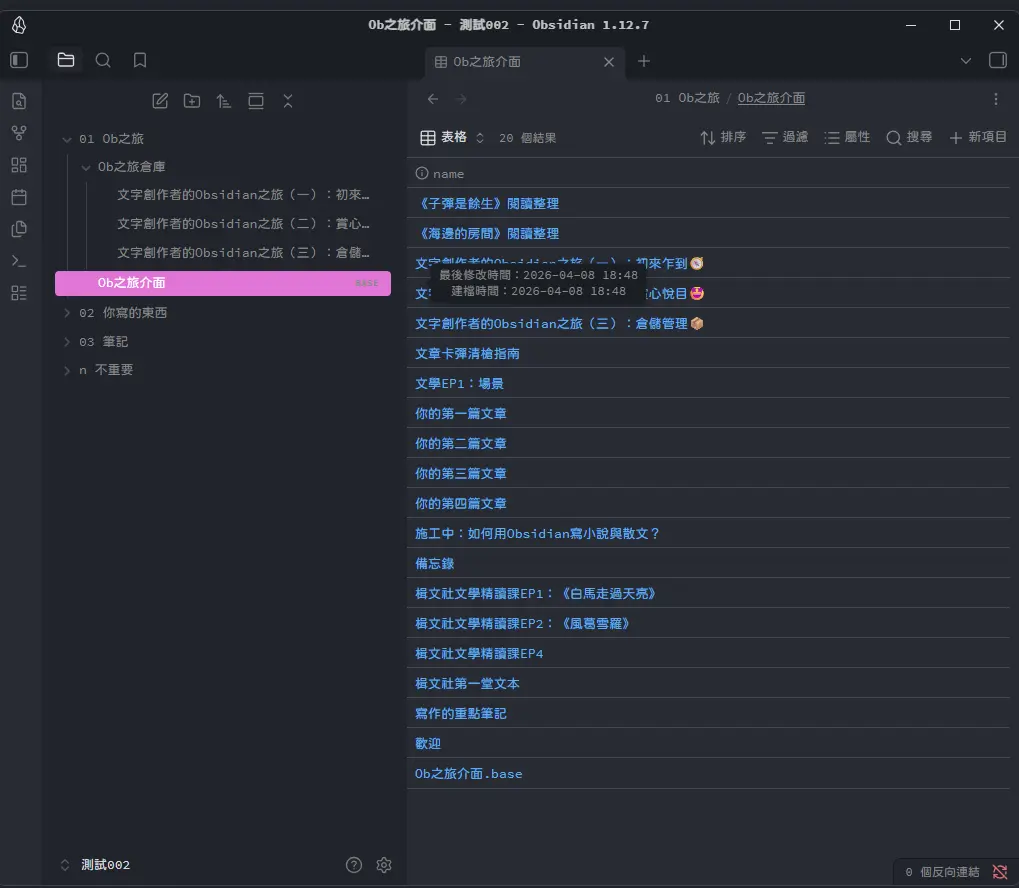Create a new folder in explorer
The height and width of the screenshot is (888, 1019).
click(x=192, y=101)
